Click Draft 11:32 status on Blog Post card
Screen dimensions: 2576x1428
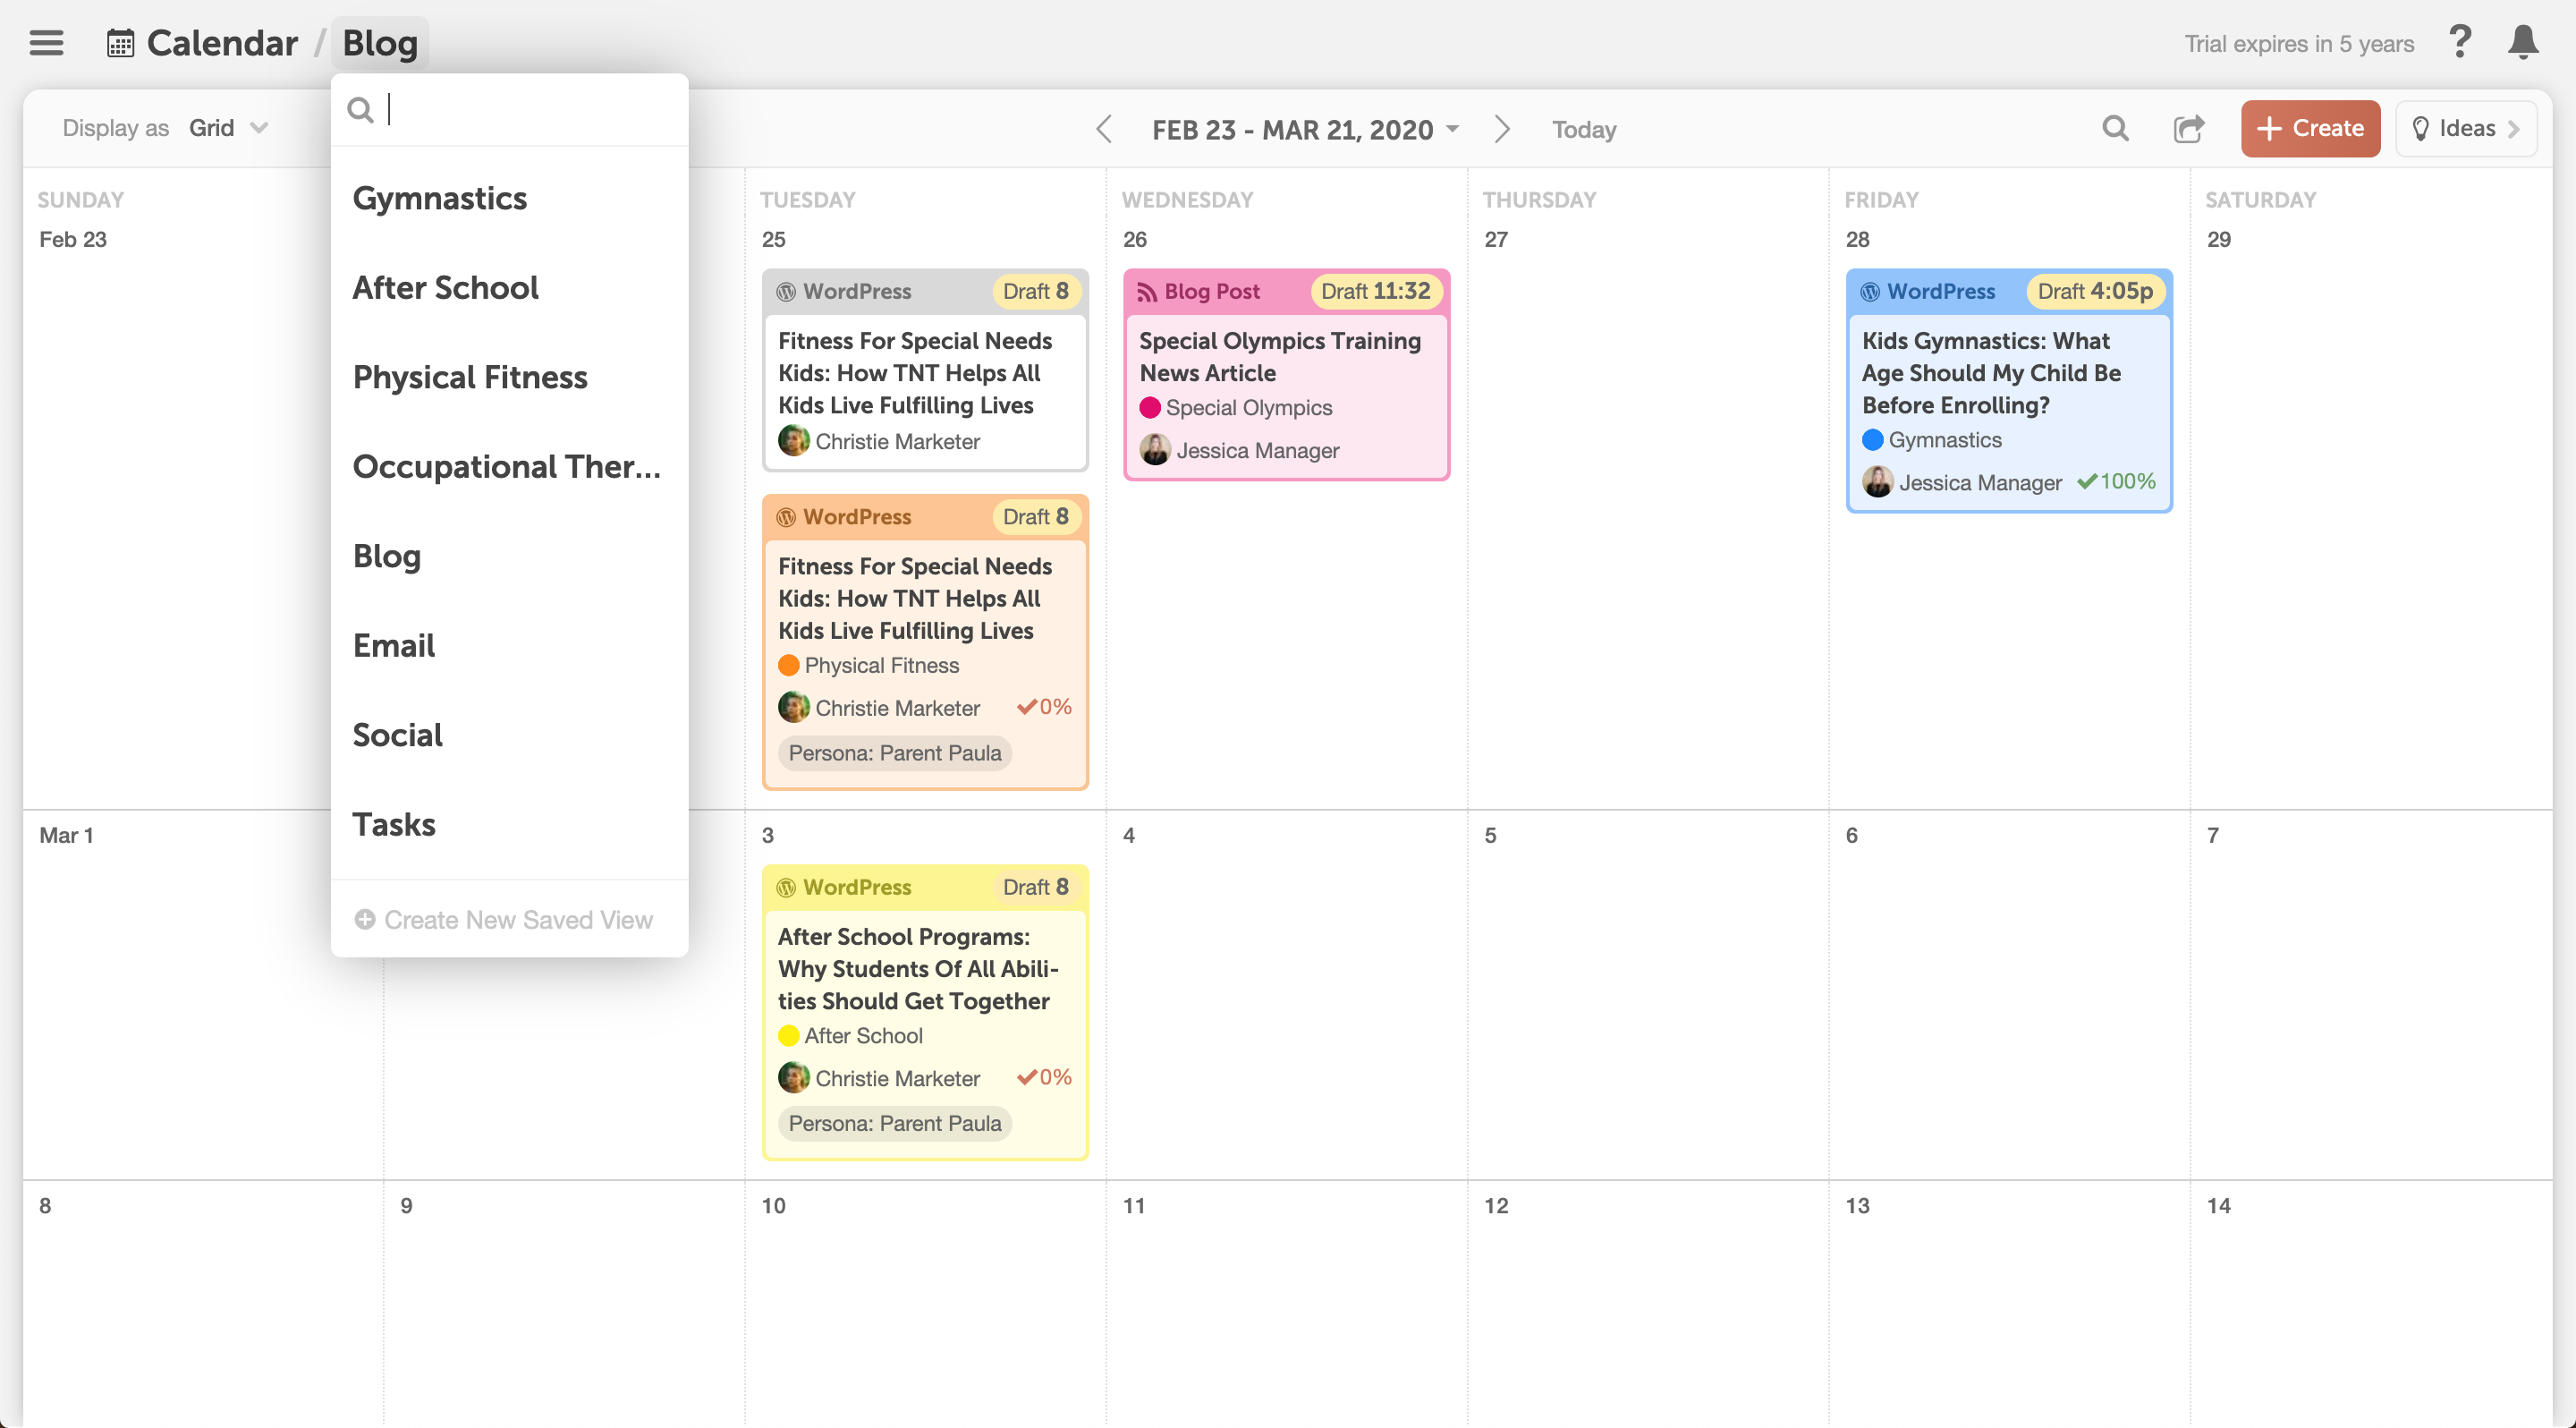click(1376, 291)
